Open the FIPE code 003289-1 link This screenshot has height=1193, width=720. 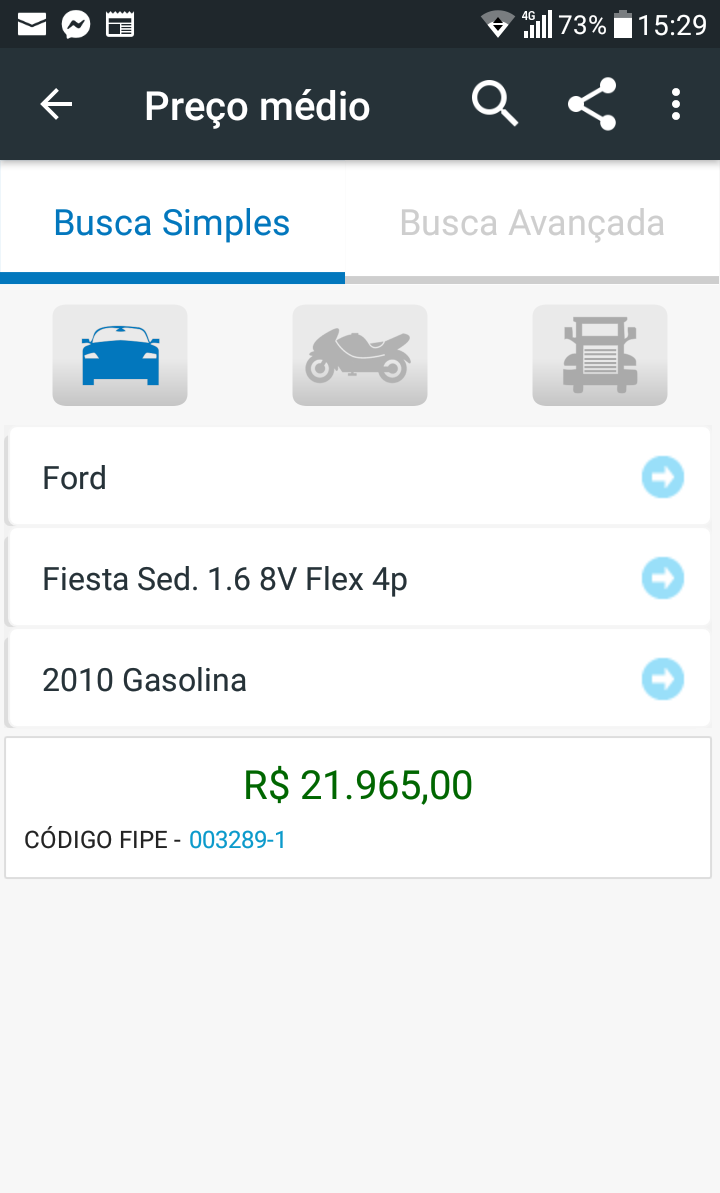pos(237,840)
